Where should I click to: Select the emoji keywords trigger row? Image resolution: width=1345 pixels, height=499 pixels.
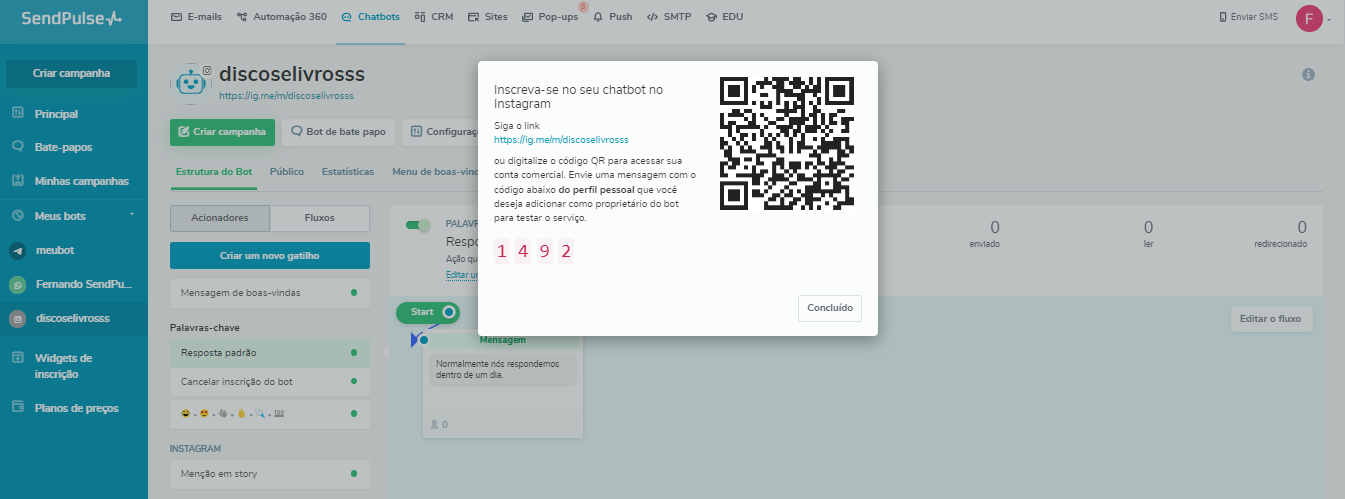[x=270, y=413]
